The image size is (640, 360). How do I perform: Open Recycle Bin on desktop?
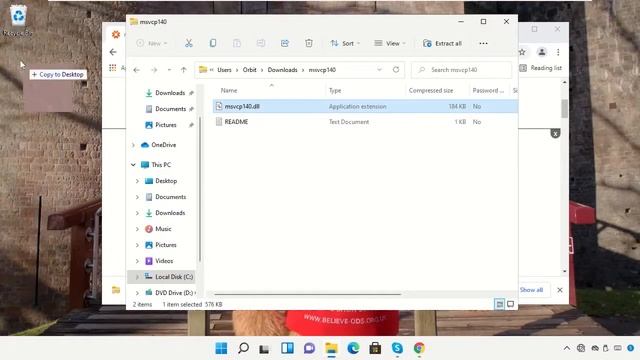click(x=18, y=20)
